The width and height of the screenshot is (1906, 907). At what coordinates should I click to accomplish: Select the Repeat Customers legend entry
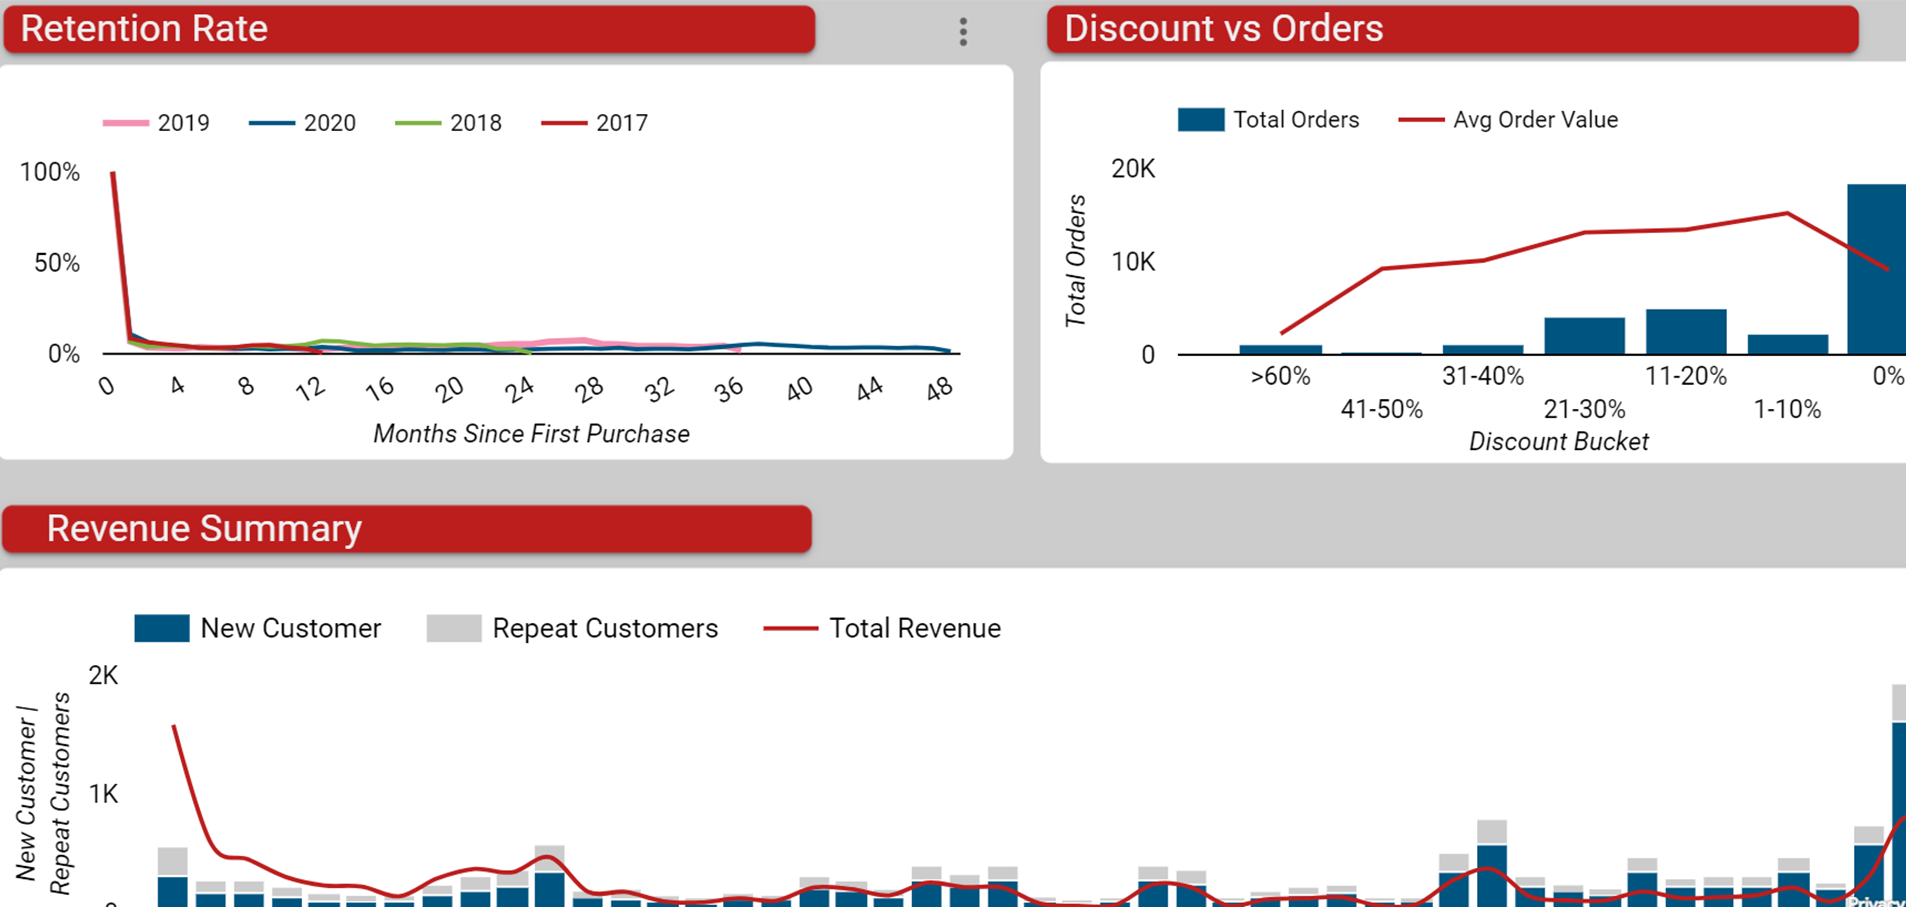point(573,628)
